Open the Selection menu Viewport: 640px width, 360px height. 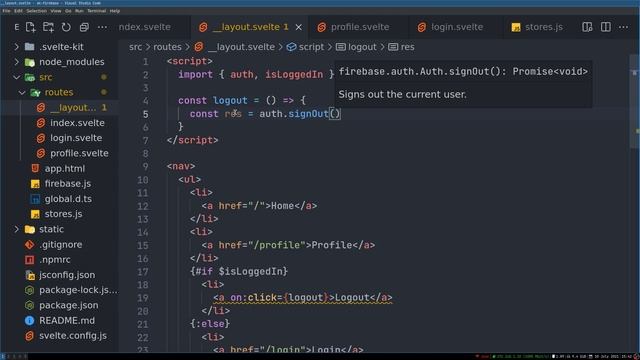coord(37,11)
